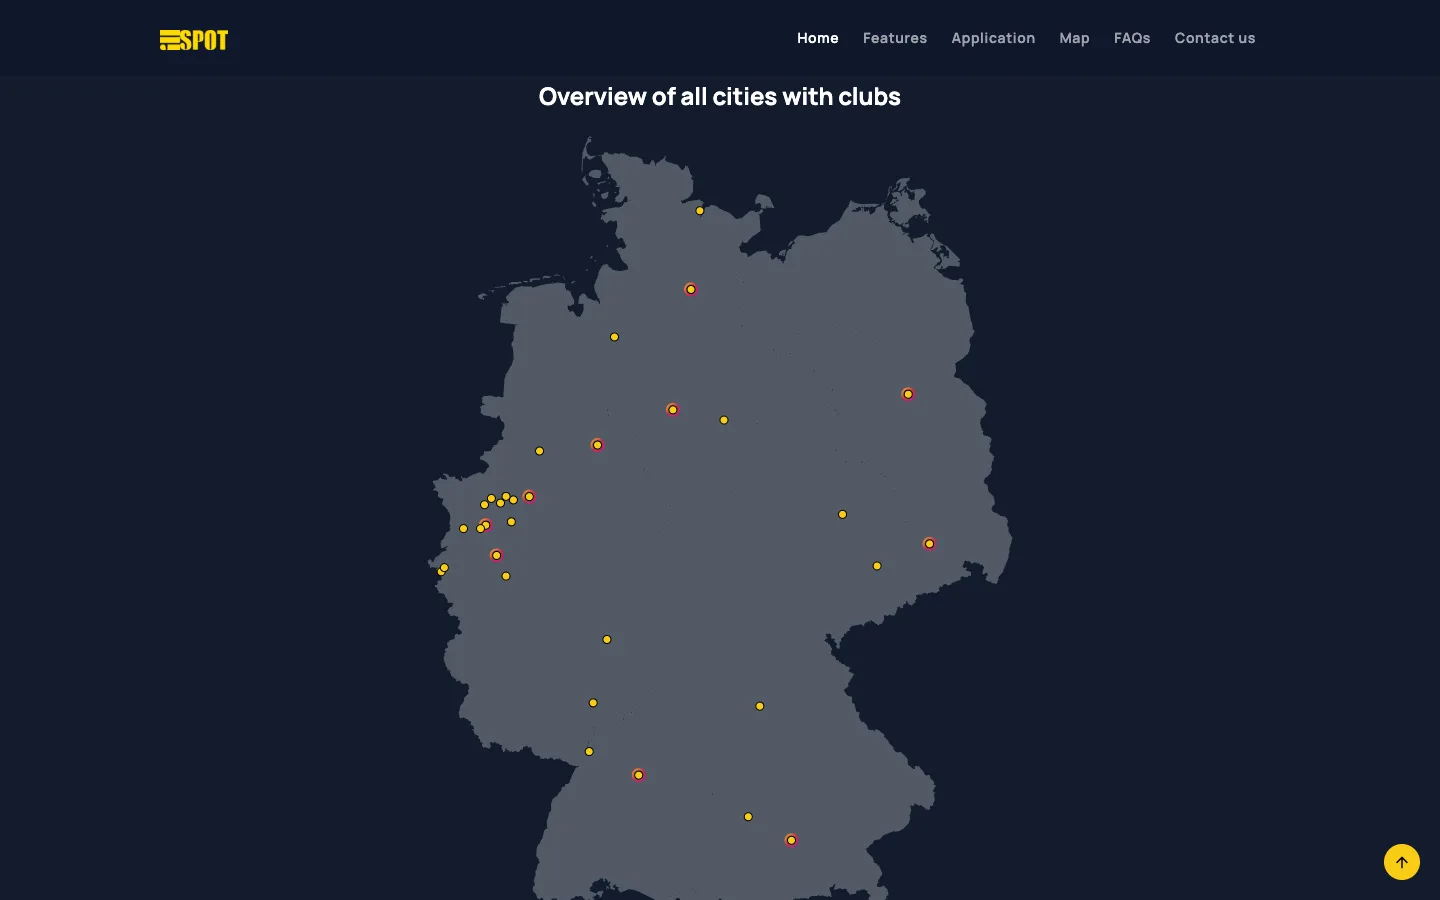Open the FAQs nav link
This screenshot has height=900, width=1440.
point(1132,38)
